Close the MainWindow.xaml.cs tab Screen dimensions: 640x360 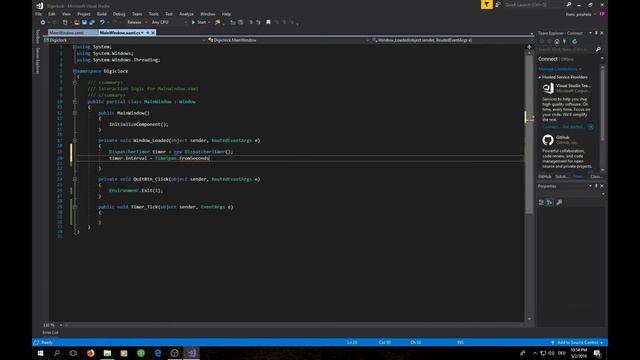tap(153, 33)
